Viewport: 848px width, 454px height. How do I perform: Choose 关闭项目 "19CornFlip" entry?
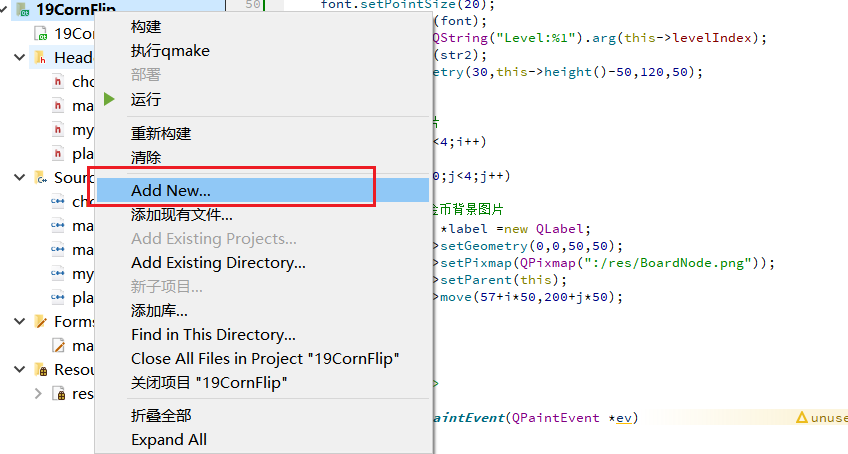point(209,383)
